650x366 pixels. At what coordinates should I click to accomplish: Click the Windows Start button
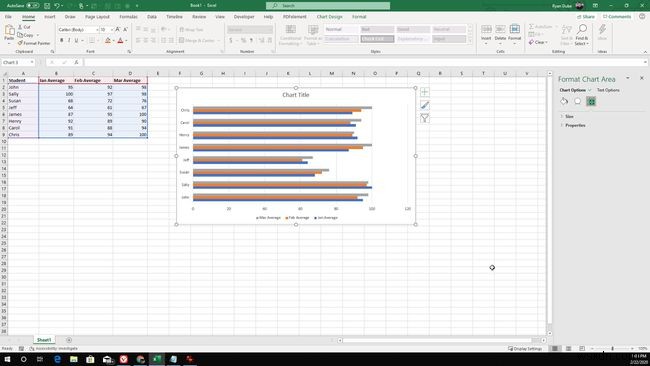click(7, 359)
